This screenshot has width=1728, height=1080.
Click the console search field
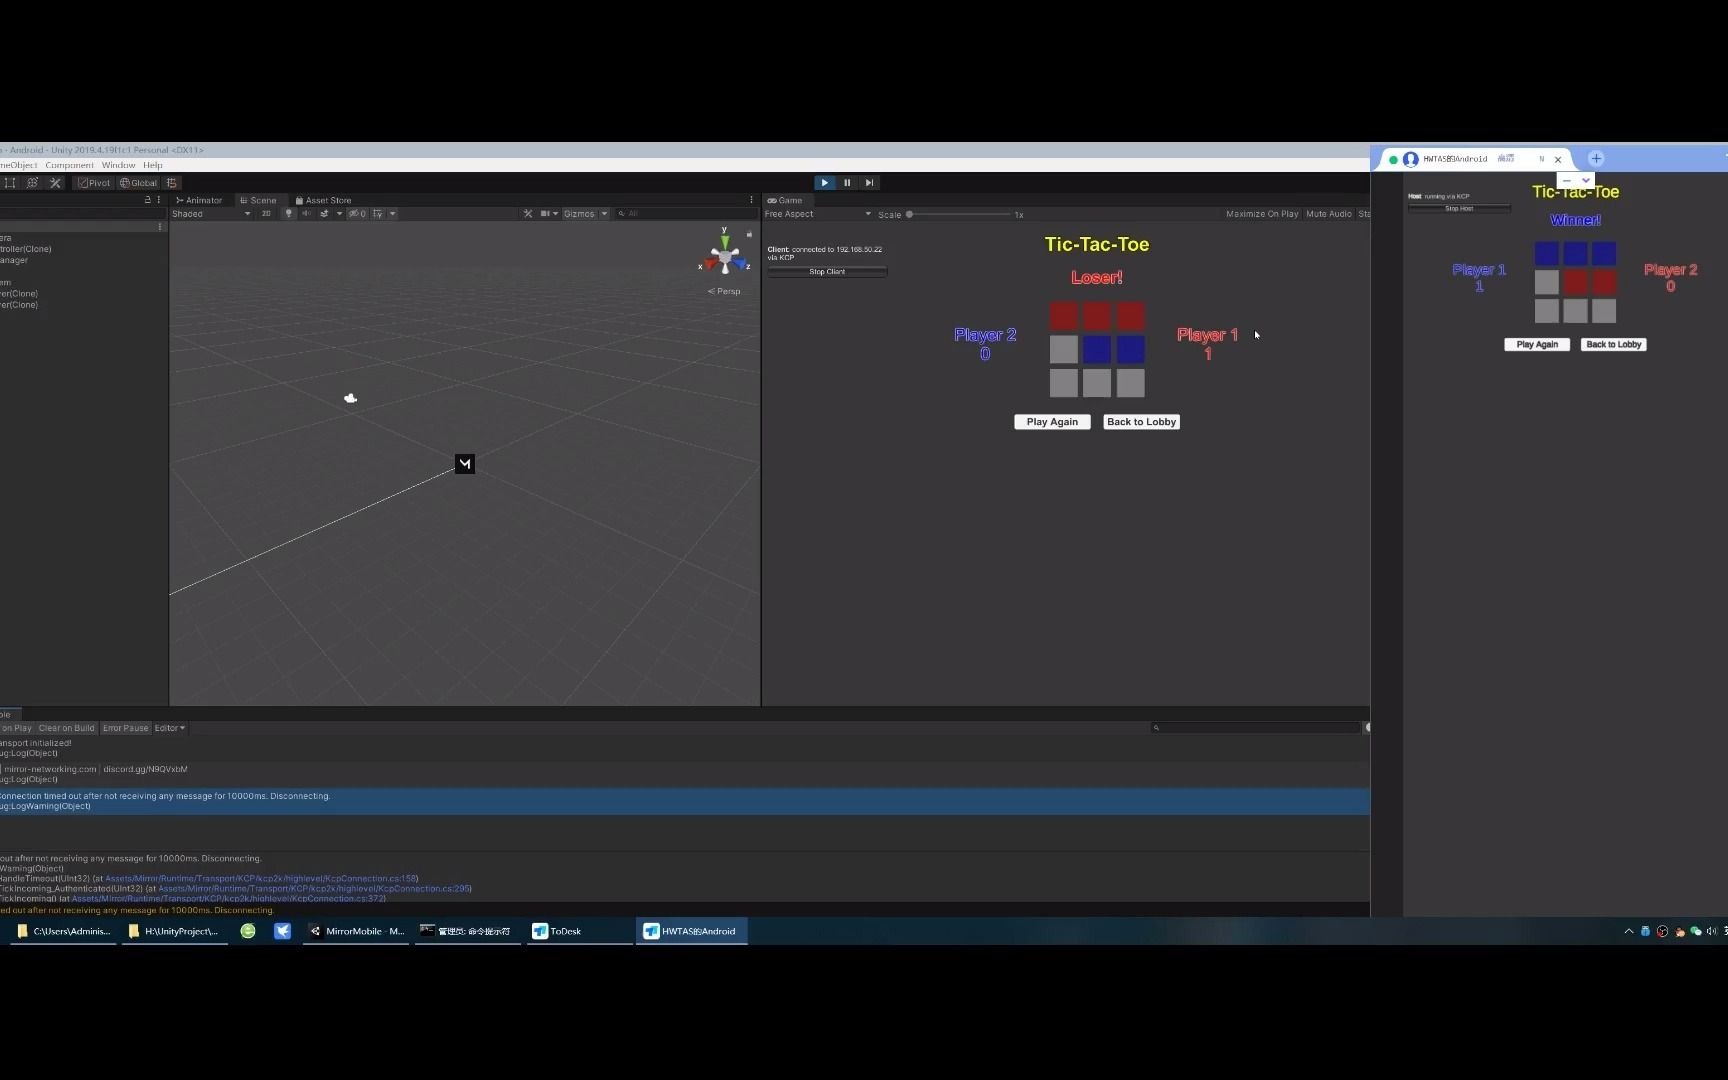[x=1256, y=728]
